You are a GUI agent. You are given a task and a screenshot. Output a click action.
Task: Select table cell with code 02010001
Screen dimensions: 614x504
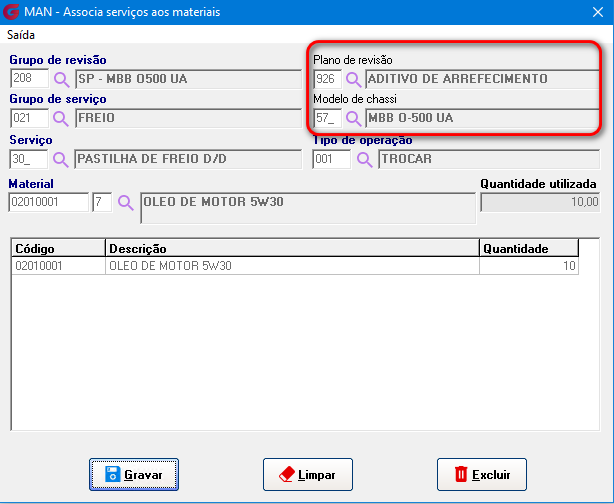point(58,266)
